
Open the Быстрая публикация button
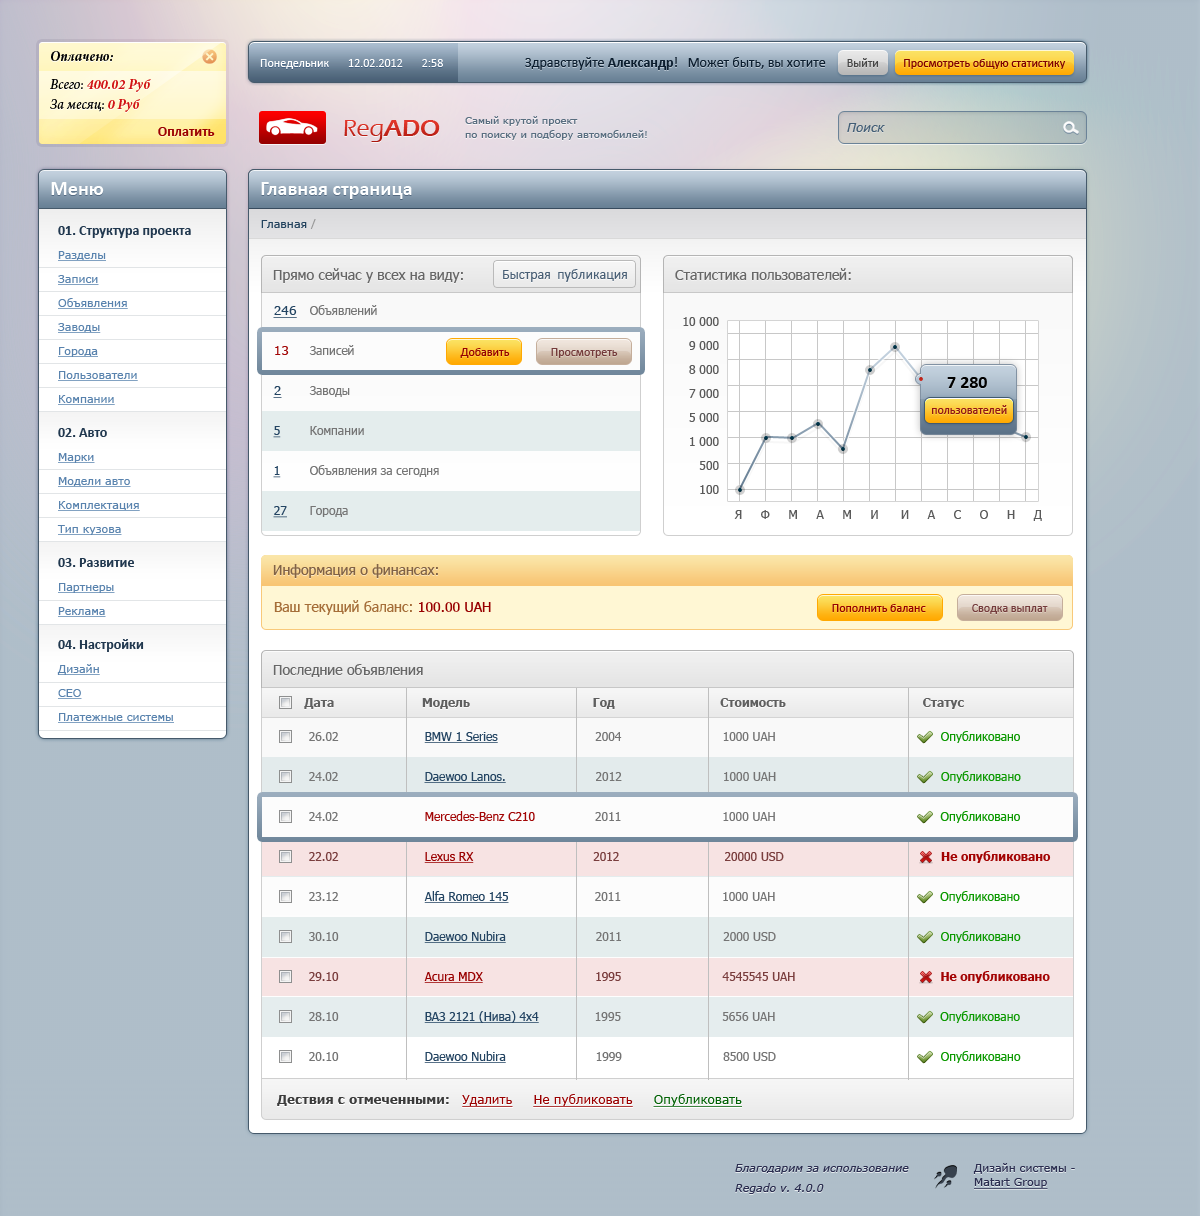pos(564,275)
